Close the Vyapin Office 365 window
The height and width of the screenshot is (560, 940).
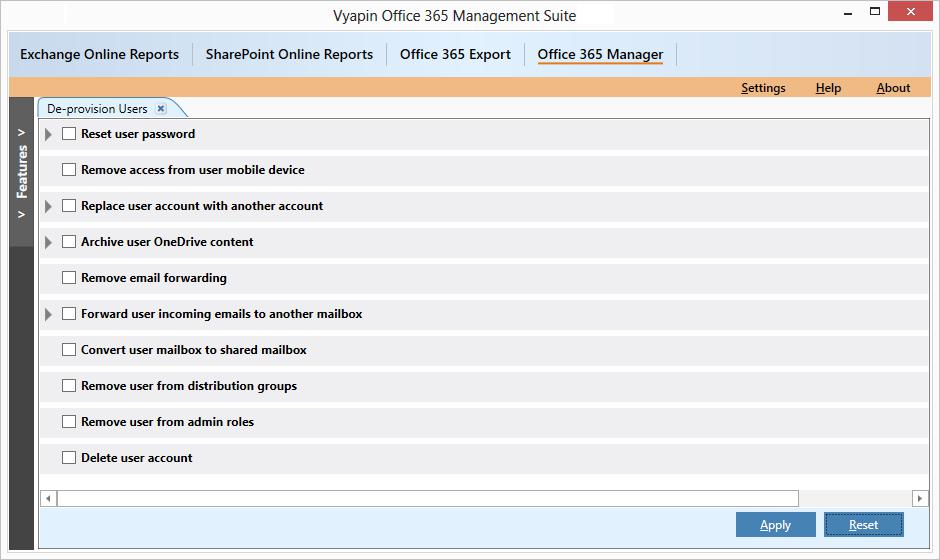pos(911,11)
